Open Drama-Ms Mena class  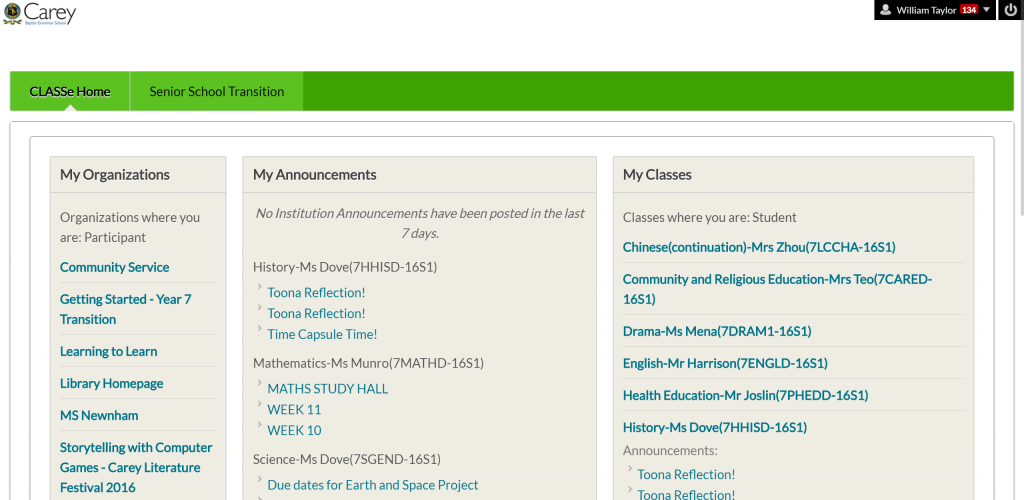click(x=717, y=332)
